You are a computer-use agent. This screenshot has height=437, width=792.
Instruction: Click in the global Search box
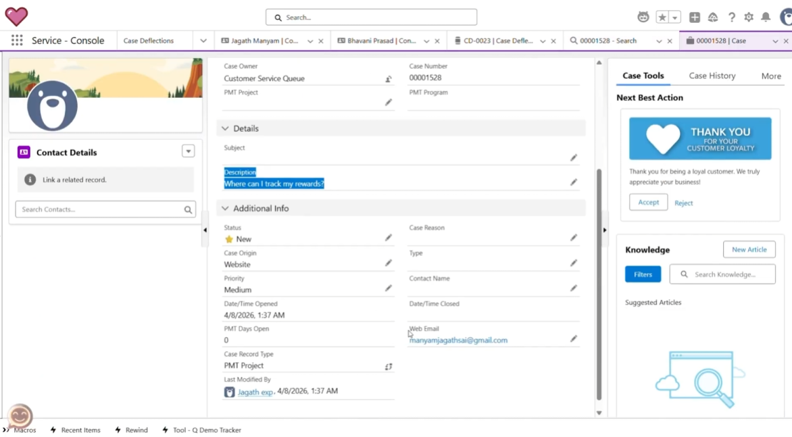[371, 17]
